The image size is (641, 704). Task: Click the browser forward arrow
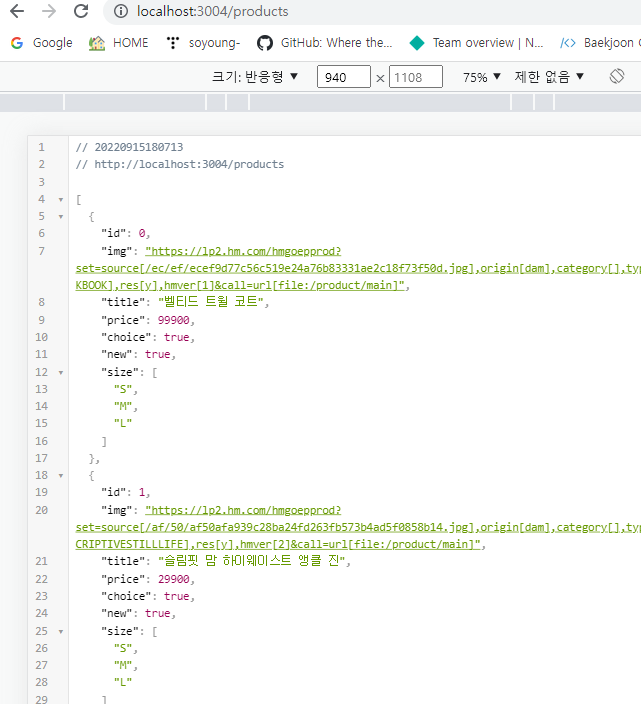click(49, 11)
